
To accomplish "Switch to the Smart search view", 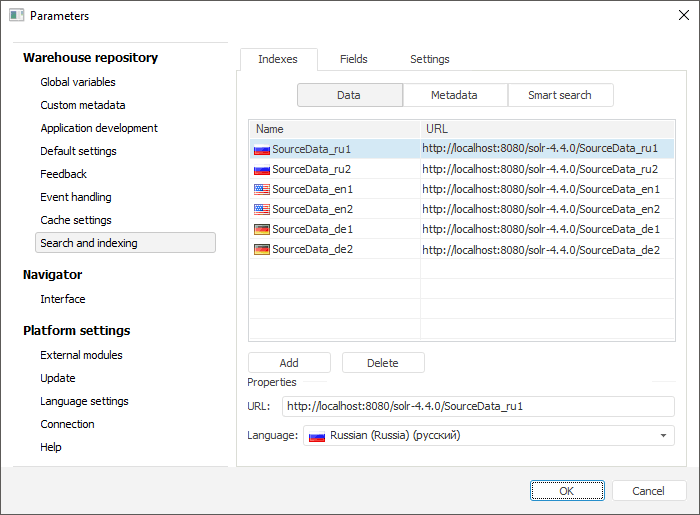I will click(559, 95).
